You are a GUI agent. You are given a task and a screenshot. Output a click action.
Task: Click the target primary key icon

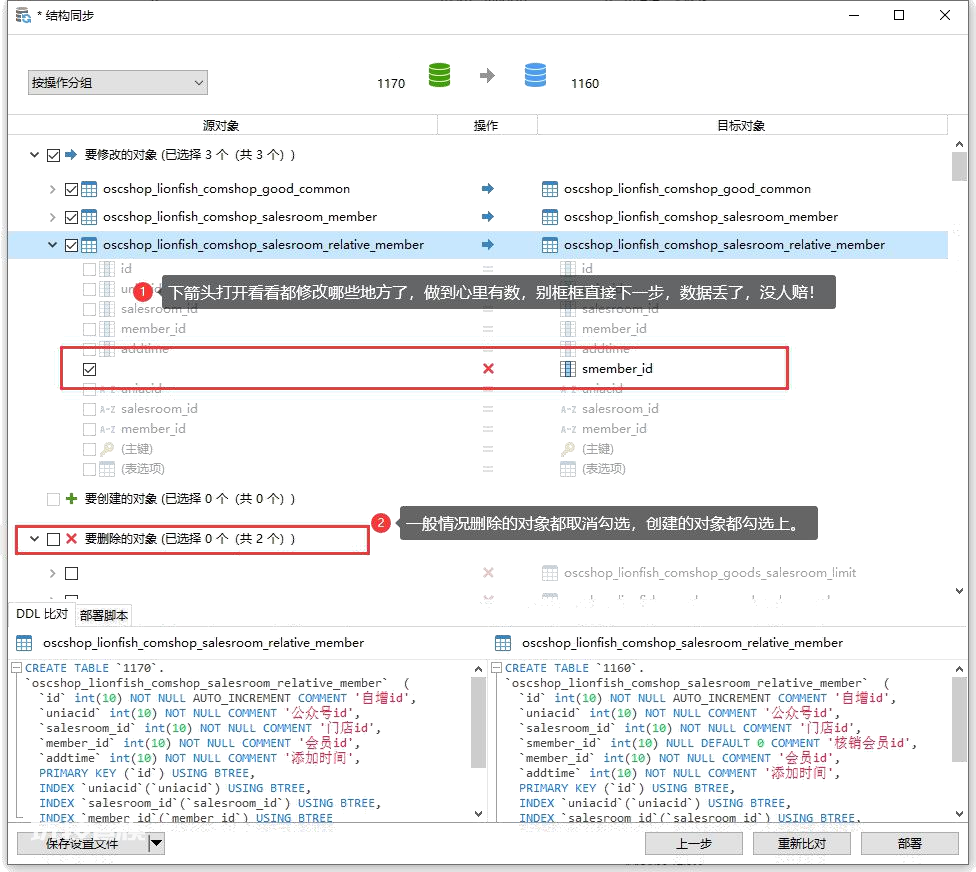point(568,449)
